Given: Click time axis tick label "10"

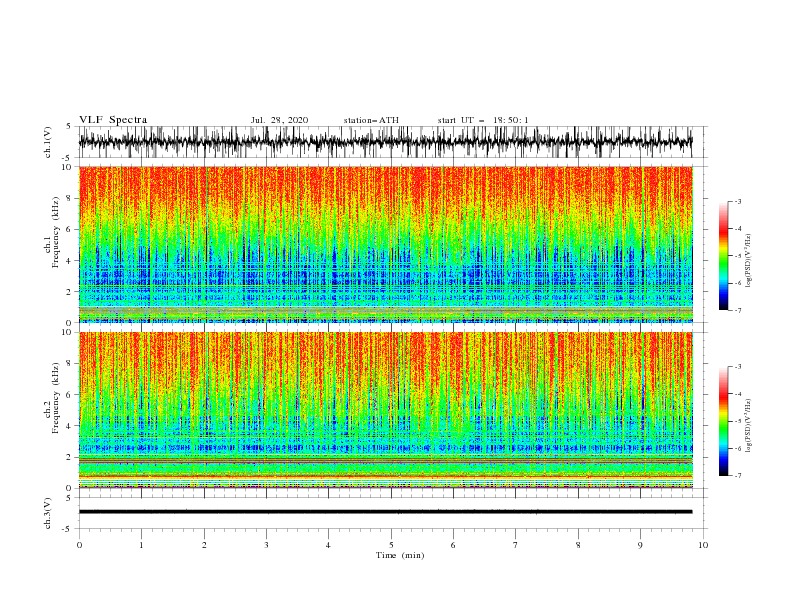Looking at the screenshot, I should tap(703, 545).
